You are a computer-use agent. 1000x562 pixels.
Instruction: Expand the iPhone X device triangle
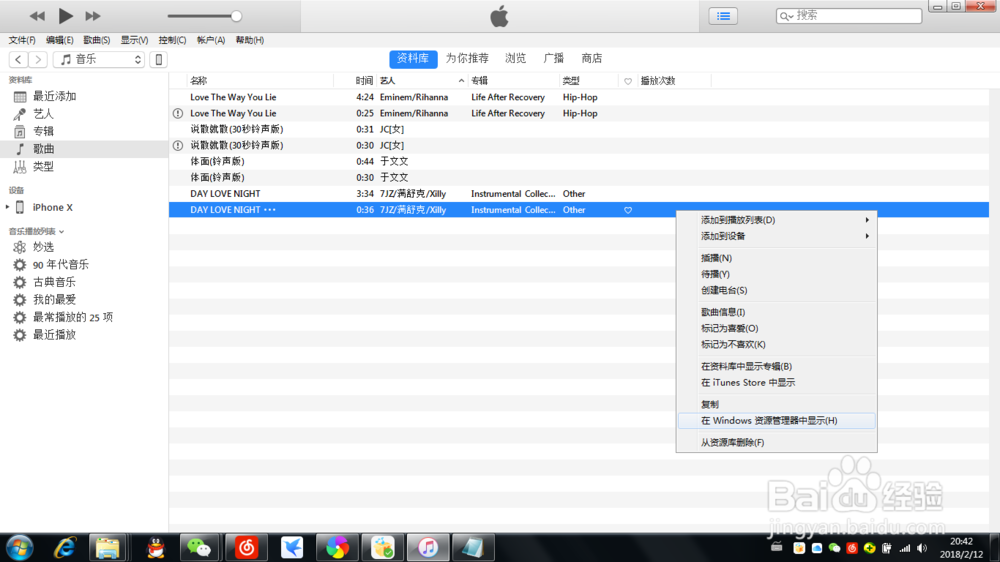click(x=8, y=207)
